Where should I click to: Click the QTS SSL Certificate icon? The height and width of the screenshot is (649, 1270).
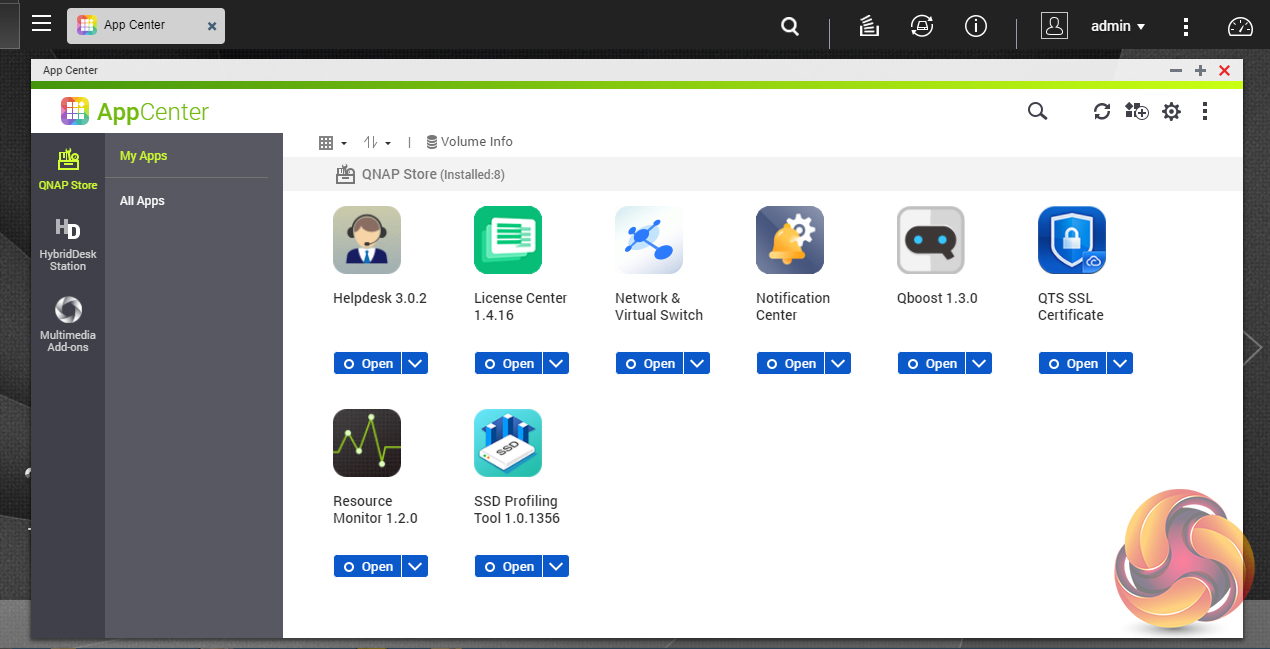[x=1072, y=240]
